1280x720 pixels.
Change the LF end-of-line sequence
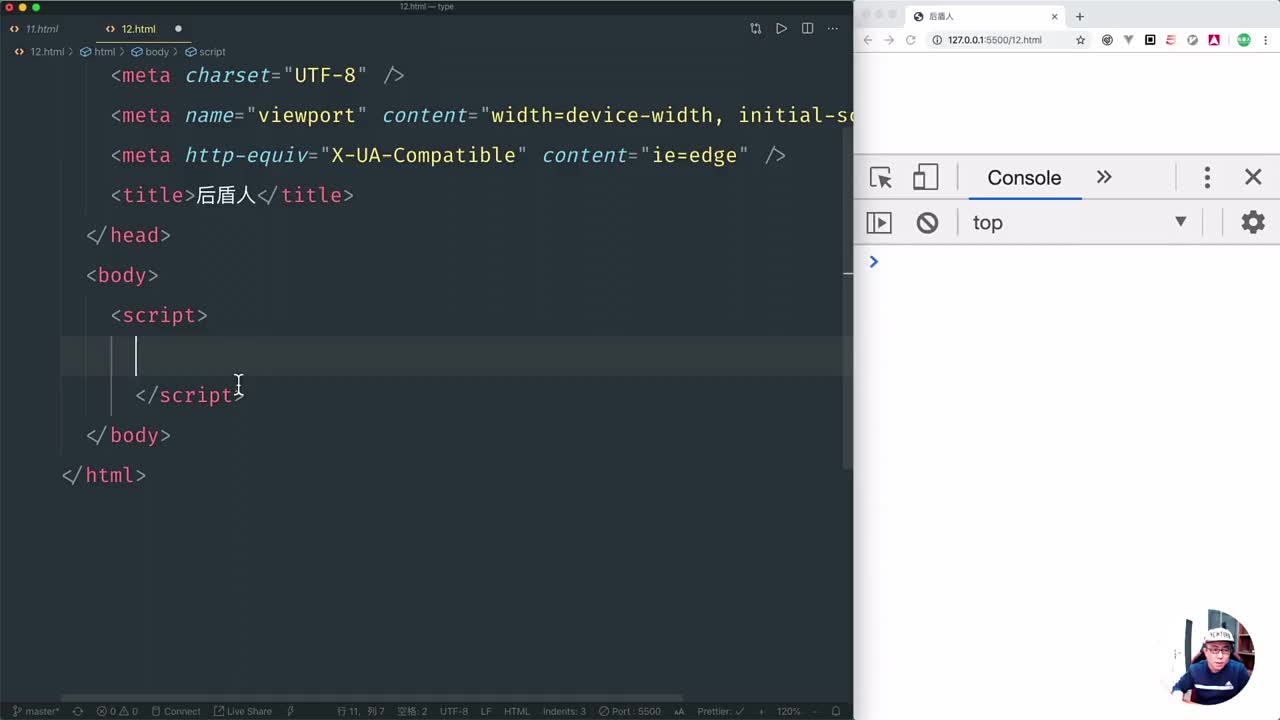point(486,711)
